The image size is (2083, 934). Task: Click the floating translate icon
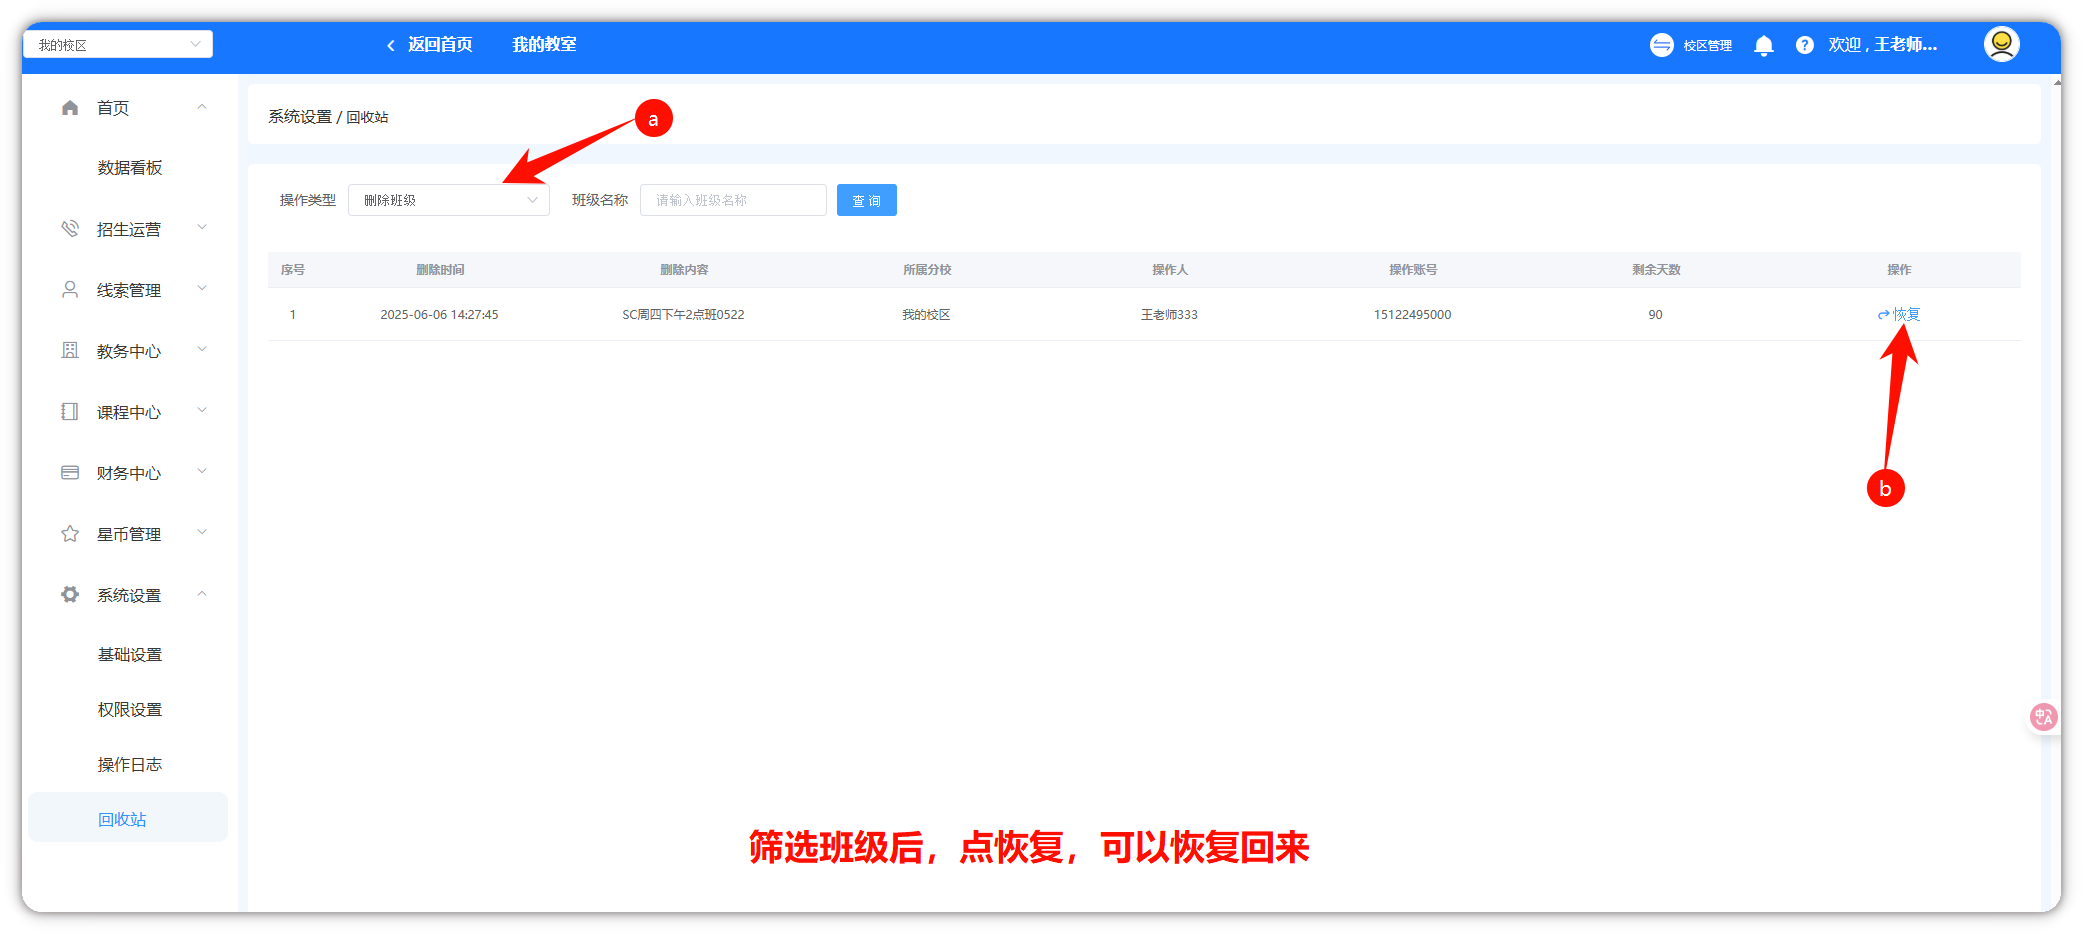(2043, 717)
